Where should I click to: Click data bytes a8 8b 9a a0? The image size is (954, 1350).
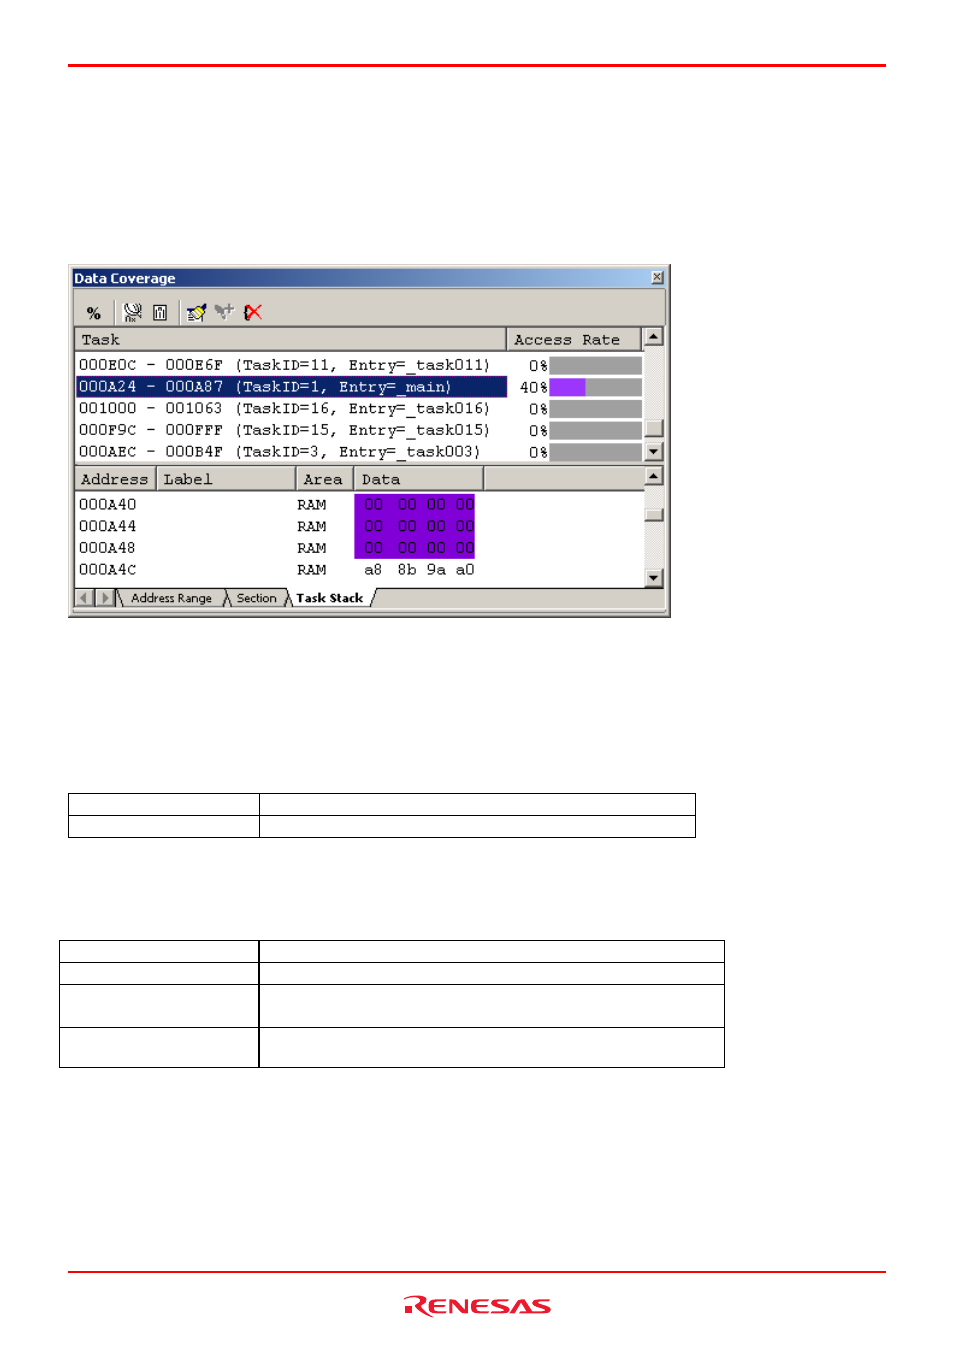(x=419, y=570)
